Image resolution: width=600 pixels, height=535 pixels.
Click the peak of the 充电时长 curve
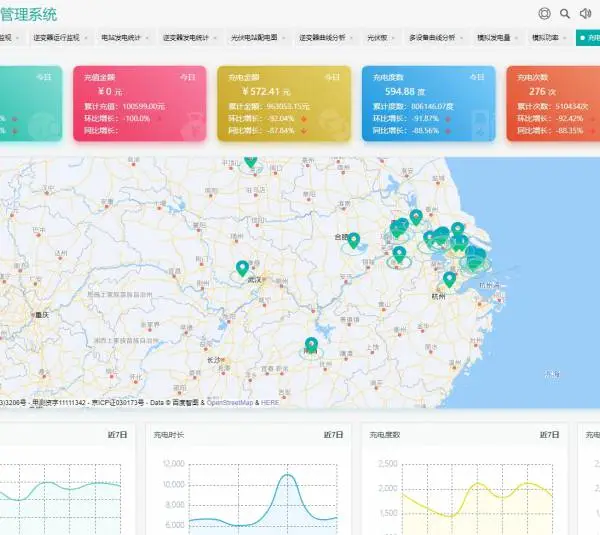pyautogui.click(x=287, y=475)
